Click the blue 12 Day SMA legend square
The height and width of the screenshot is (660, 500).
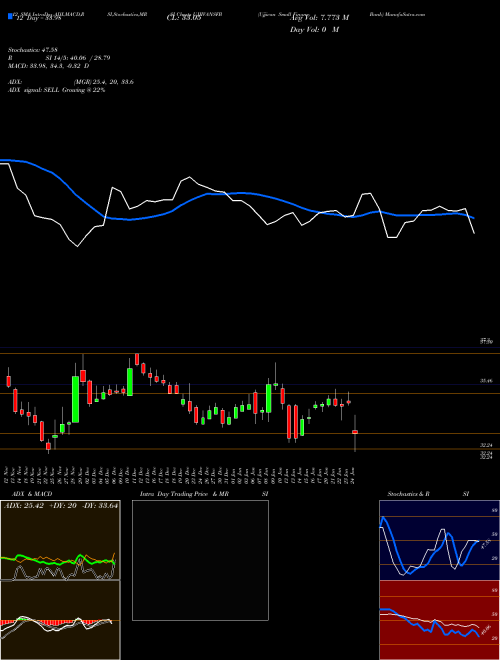tap(10, 17)
